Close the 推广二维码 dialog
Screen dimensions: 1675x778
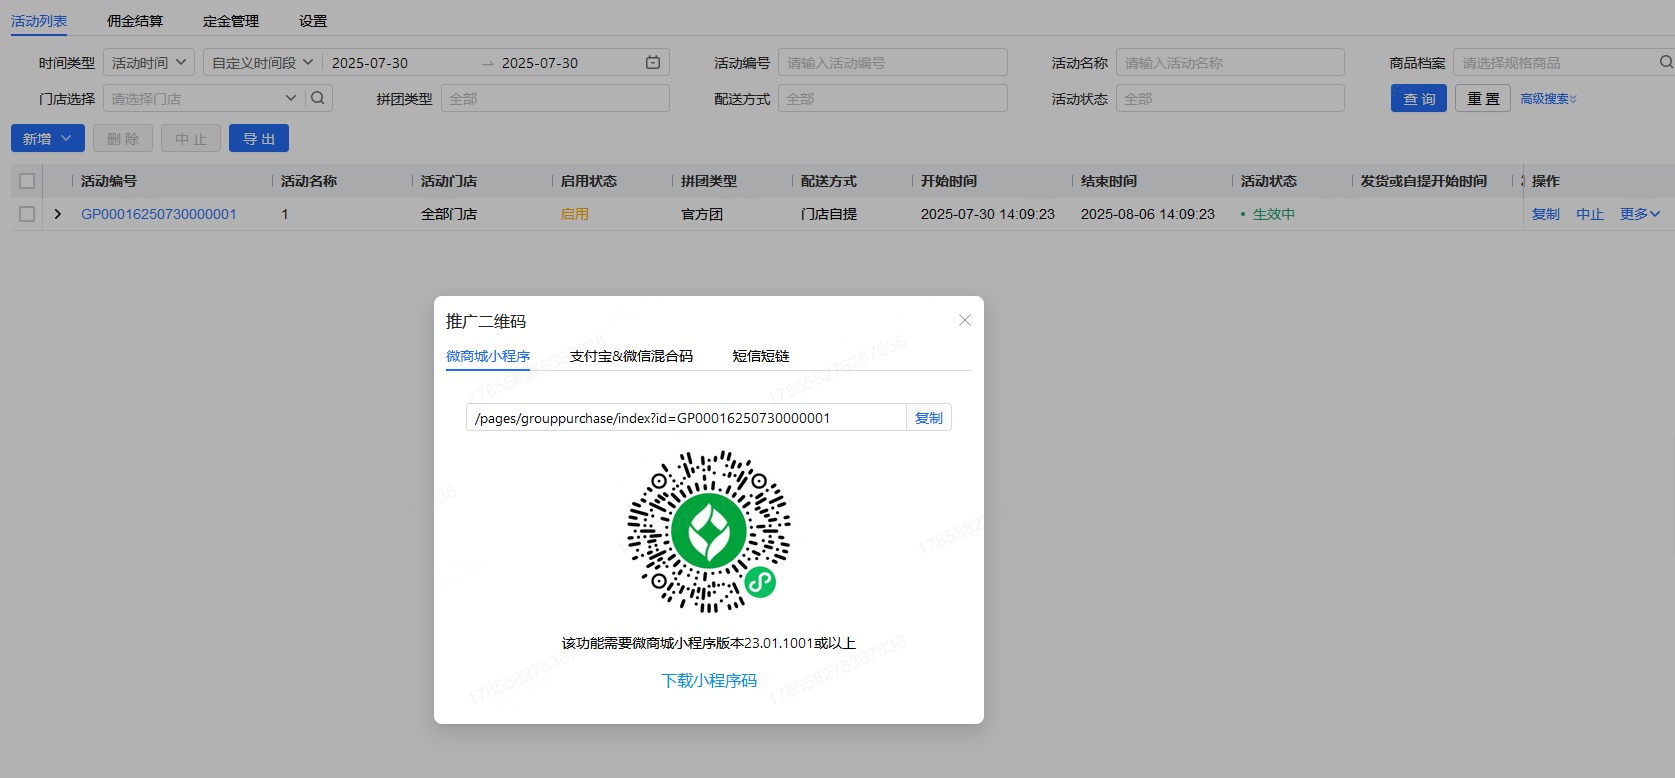[x=965, y=320]
